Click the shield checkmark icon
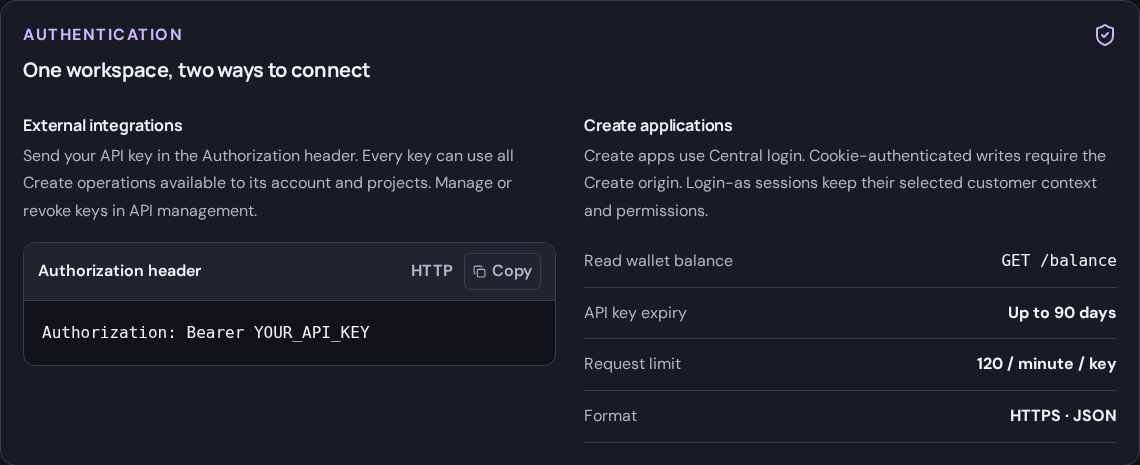The height and width of the screenshot is (465, 1140). point(1104,35)
